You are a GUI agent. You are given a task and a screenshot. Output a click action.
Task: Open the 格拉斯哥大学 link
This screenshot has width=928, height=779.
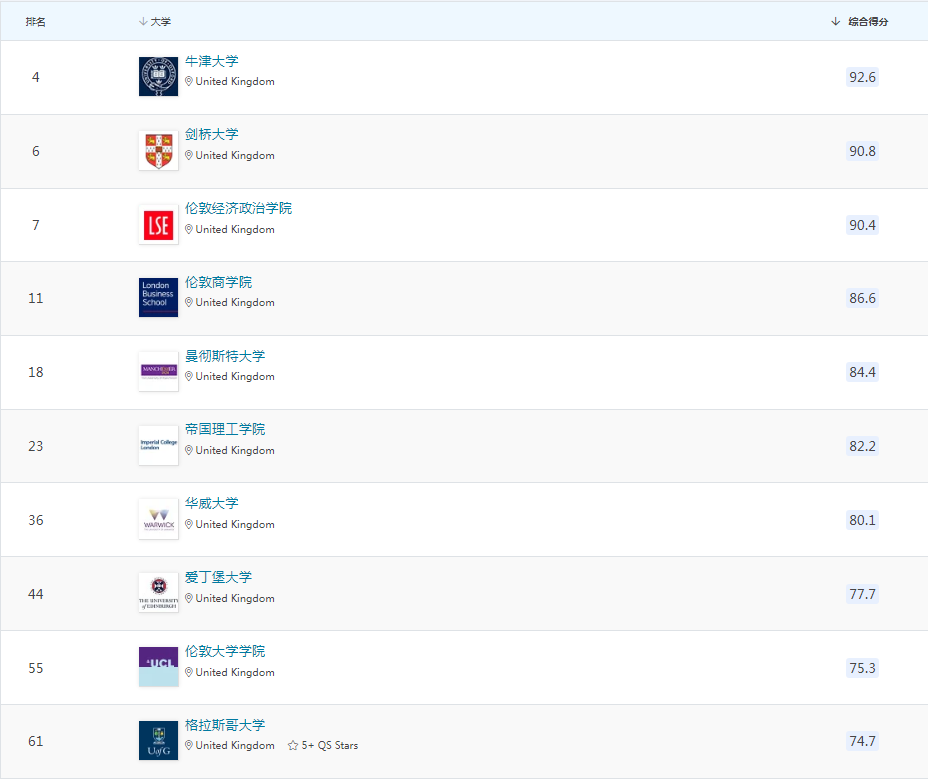(225, 725)
